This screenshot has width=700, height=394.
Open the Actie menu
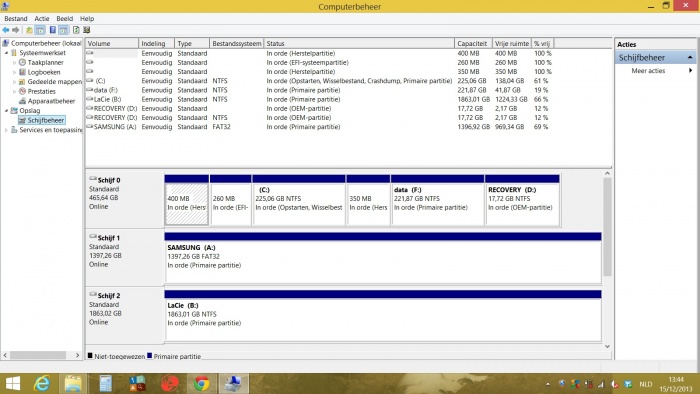[42, 19]
